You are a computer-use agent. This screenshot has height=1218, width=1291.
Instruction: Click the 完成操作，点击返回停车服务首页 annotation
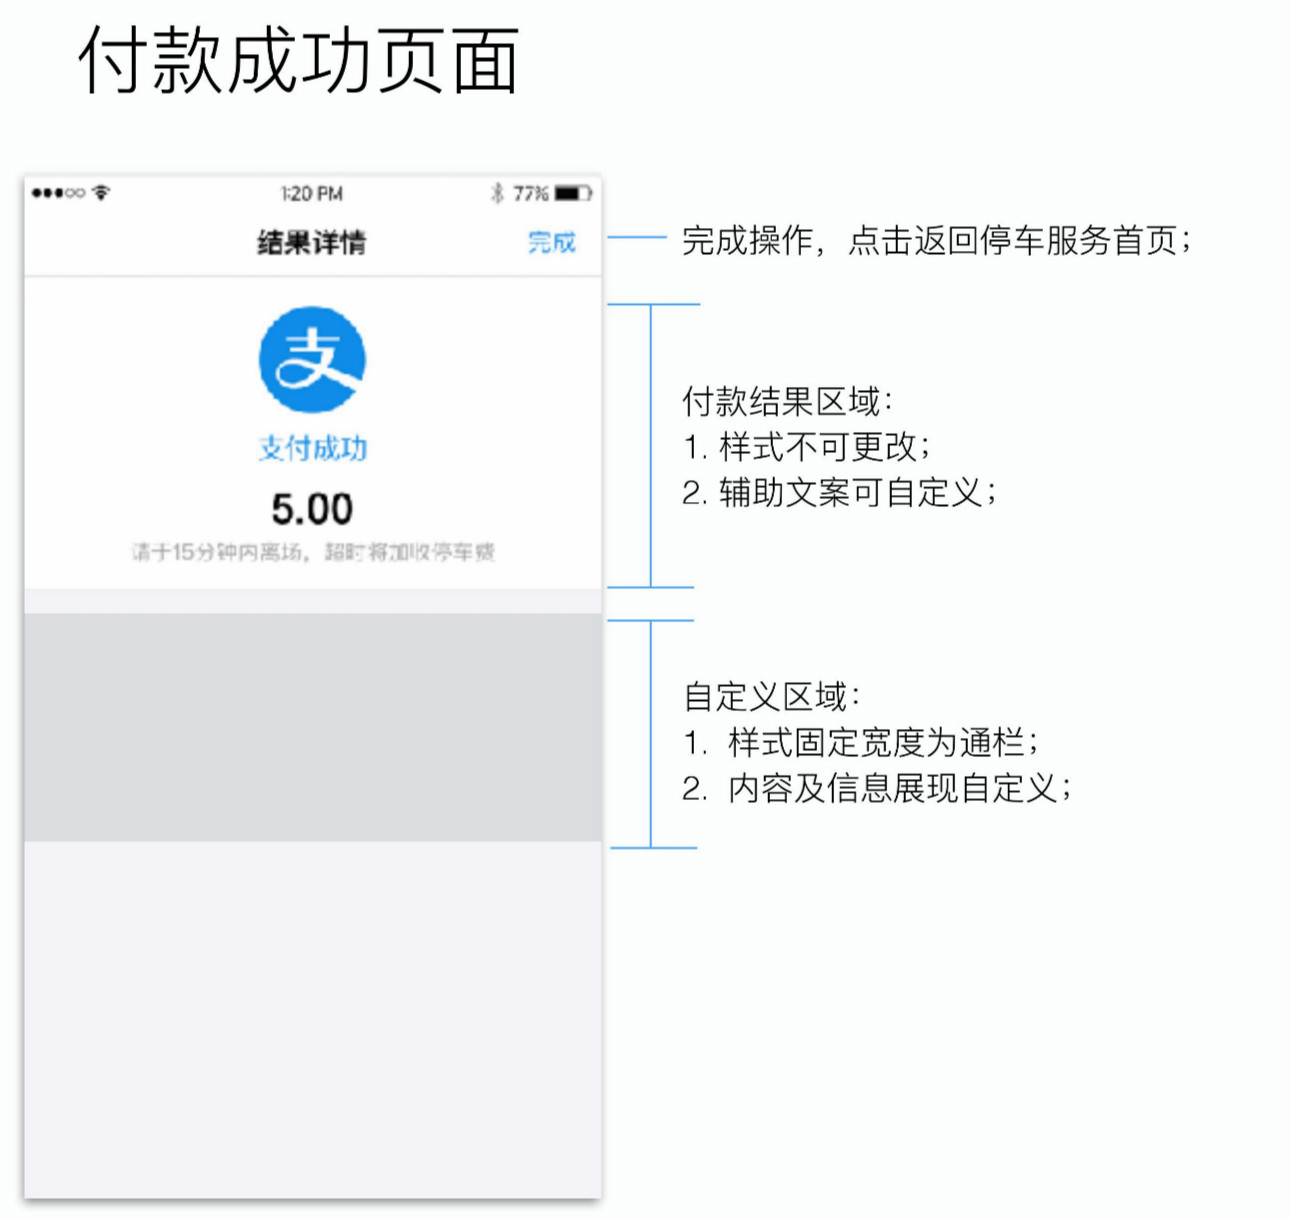click(937, 241)
